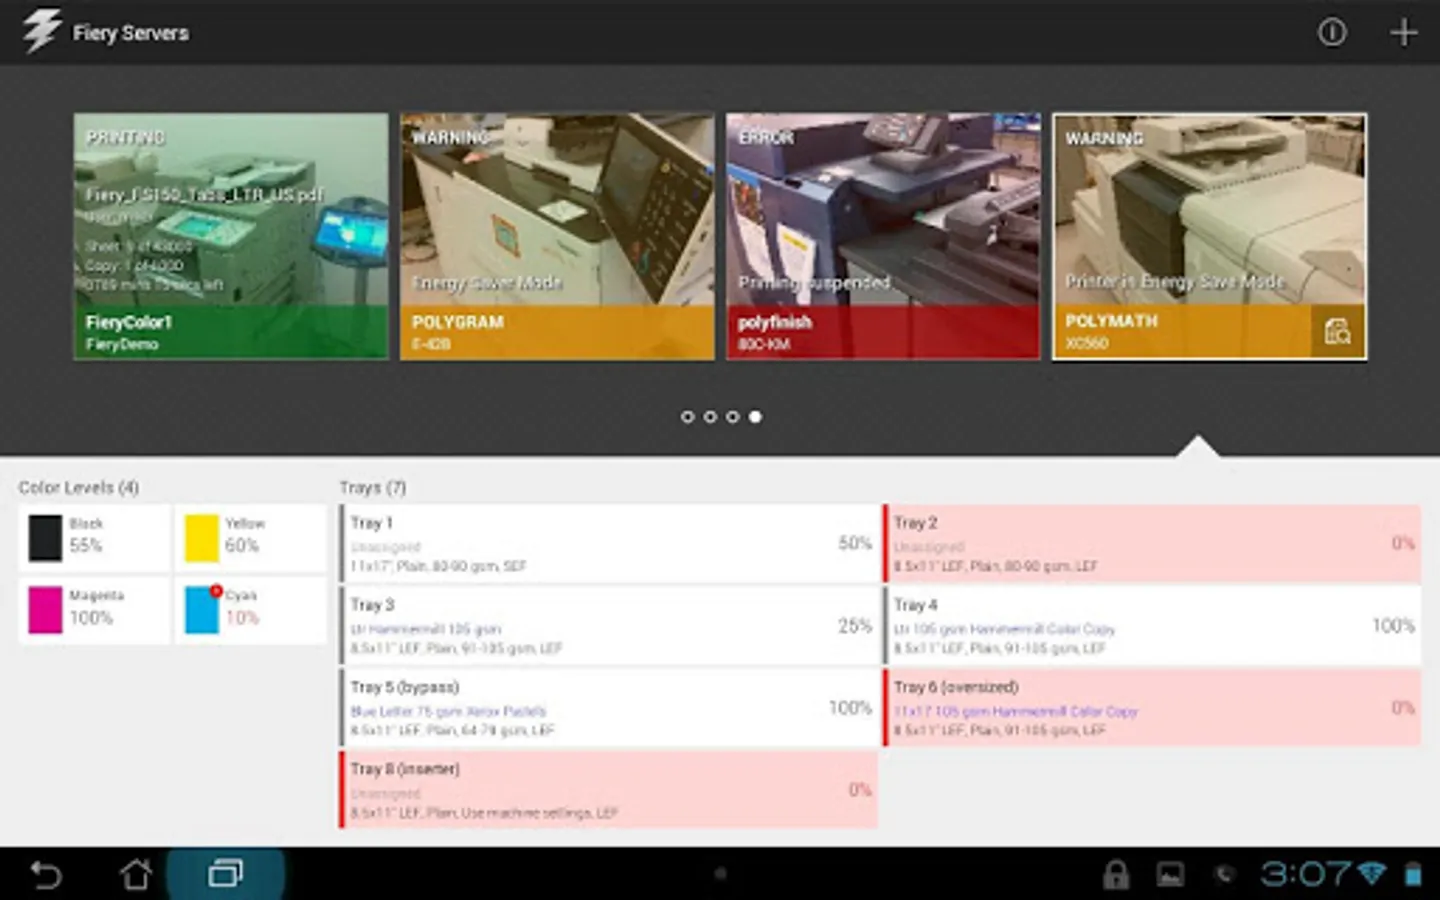
Task: Tap the red alert badge on Cyan
Action: 215,591
